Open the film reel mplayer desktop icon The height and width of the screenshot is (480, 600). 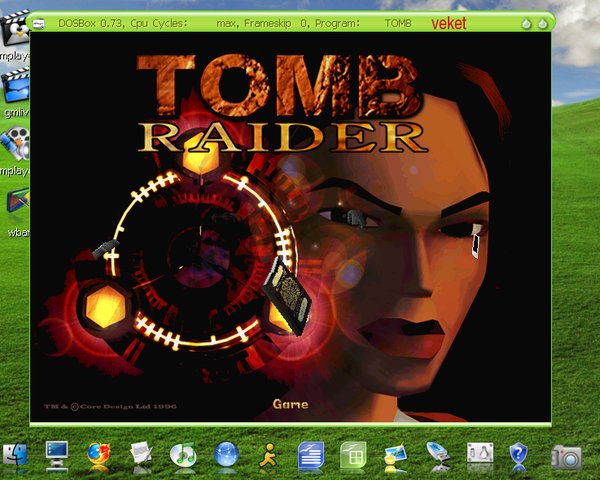[x=15, y=144]
